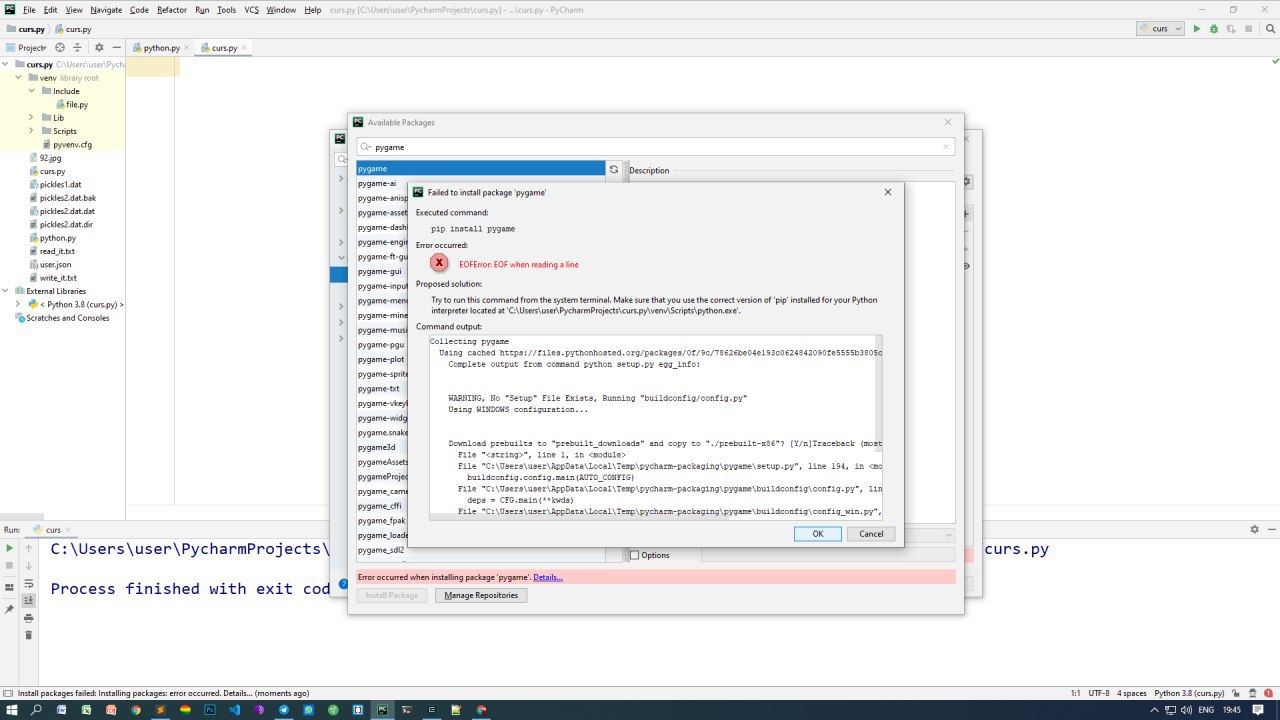Clear Run console with trash icon

(x=29, y=635)
